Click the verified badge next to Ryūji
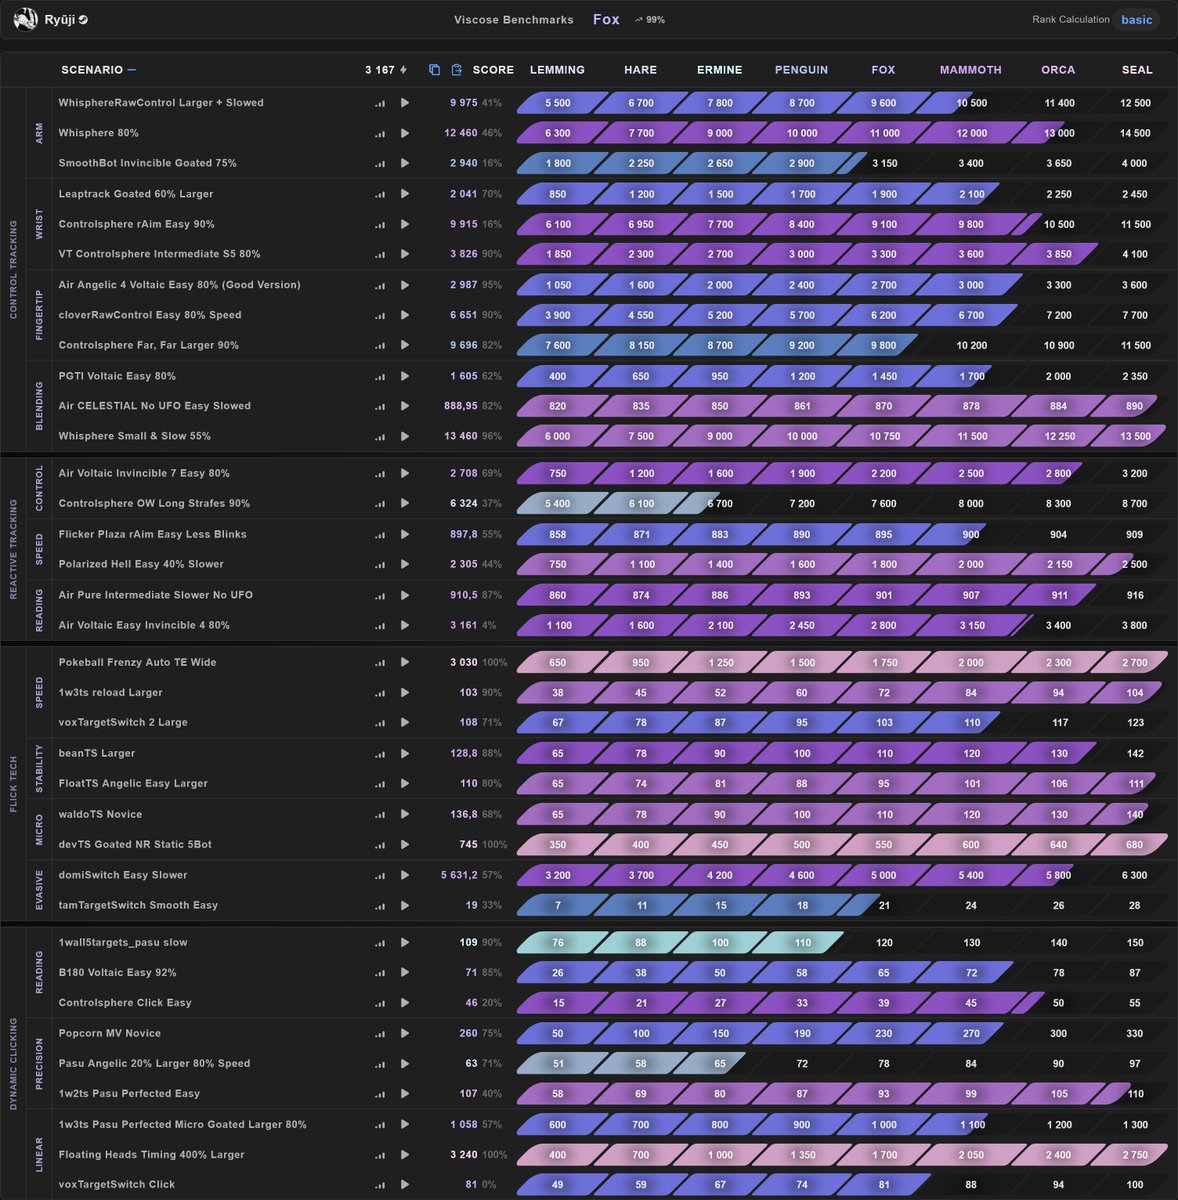Viewport: 1178px width, 1200px height. click(84, 20)
